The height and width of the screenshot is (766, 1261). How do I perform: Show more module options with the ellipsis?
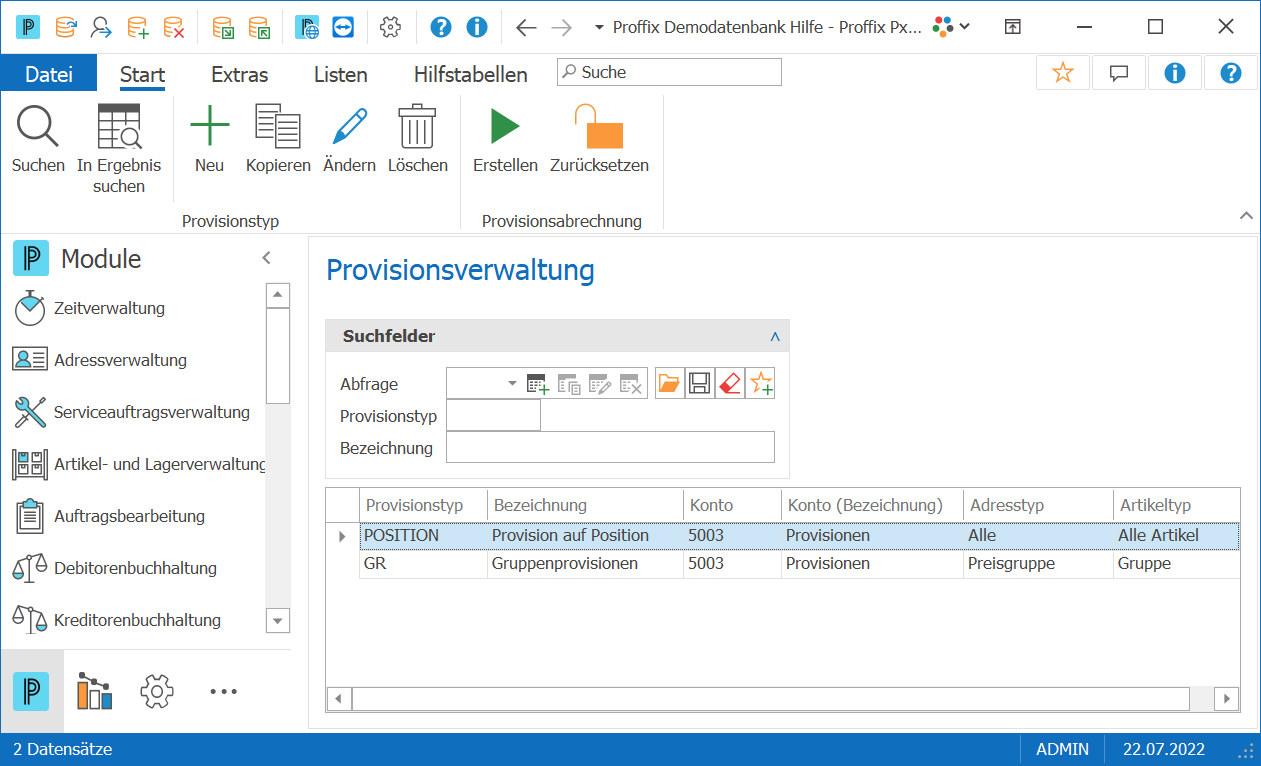223,691
